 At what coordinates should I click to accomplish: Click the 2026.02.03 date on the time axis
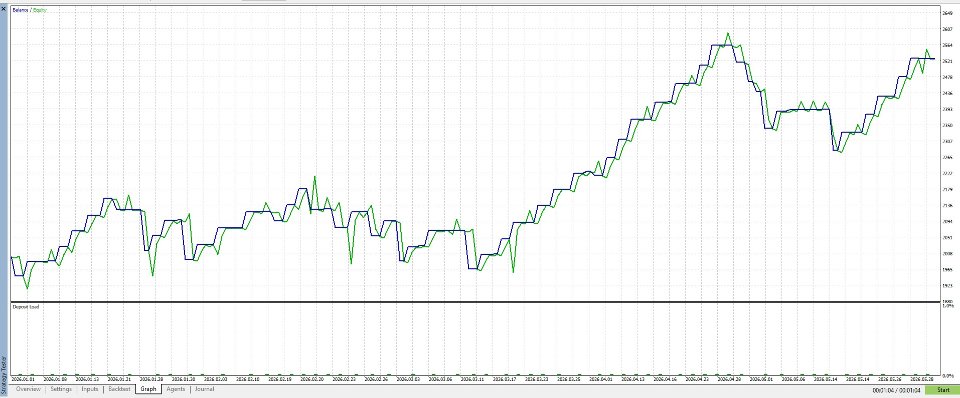(216, 380)
